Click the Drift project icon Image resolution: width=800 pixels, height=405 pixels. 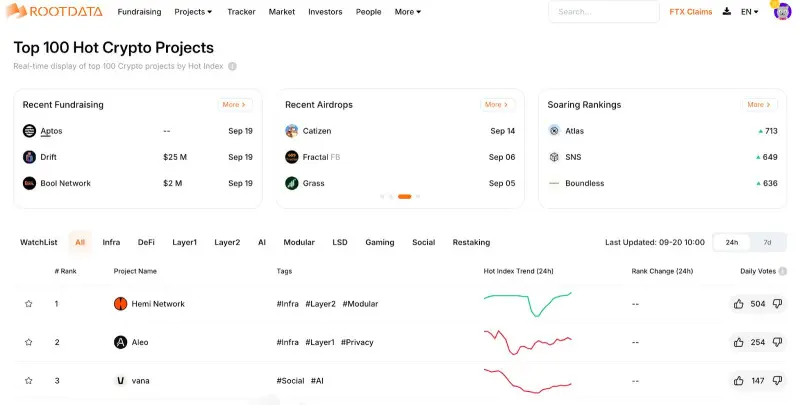(x=29, y=157)
